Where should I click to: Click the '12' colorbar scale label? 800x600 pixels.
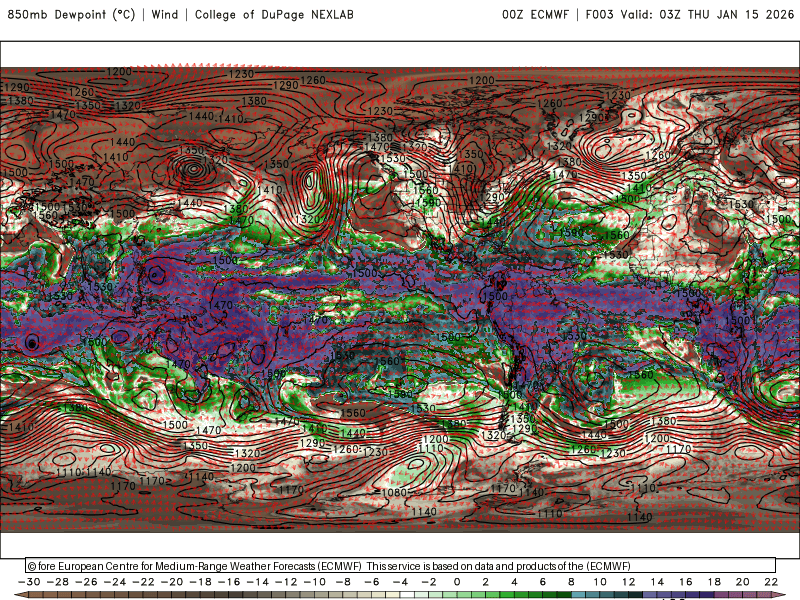pyautogui.click(x=629, y=582)
